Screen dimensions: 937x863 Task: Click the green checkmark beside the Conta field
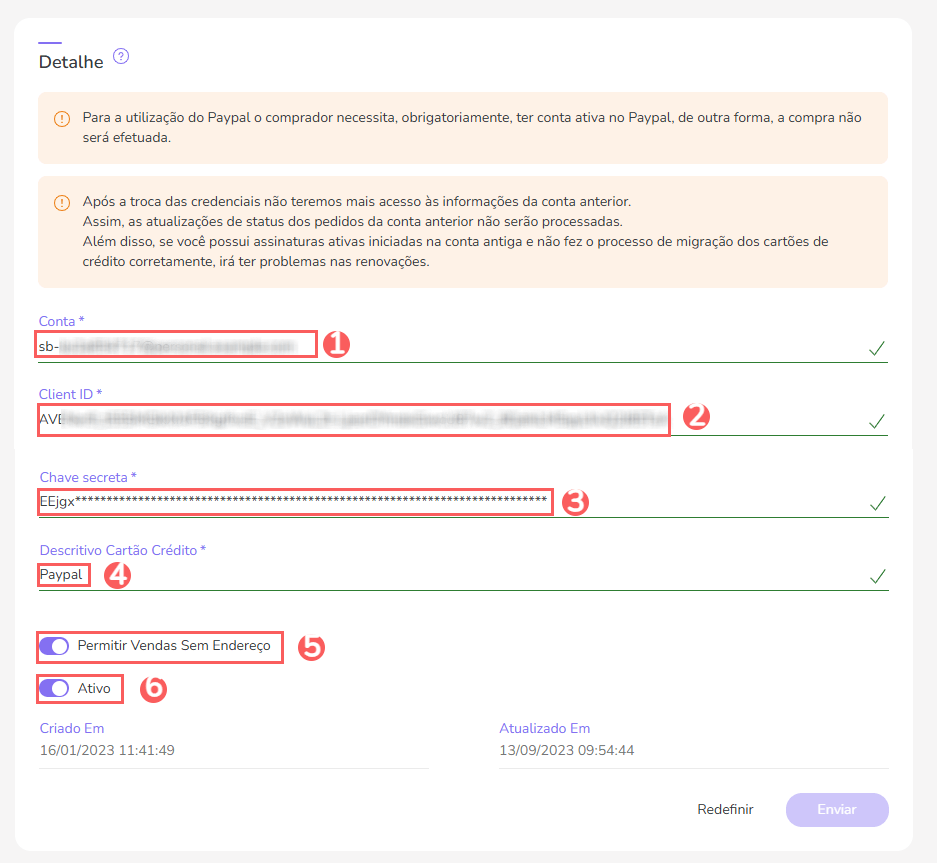tap(877, 348)
